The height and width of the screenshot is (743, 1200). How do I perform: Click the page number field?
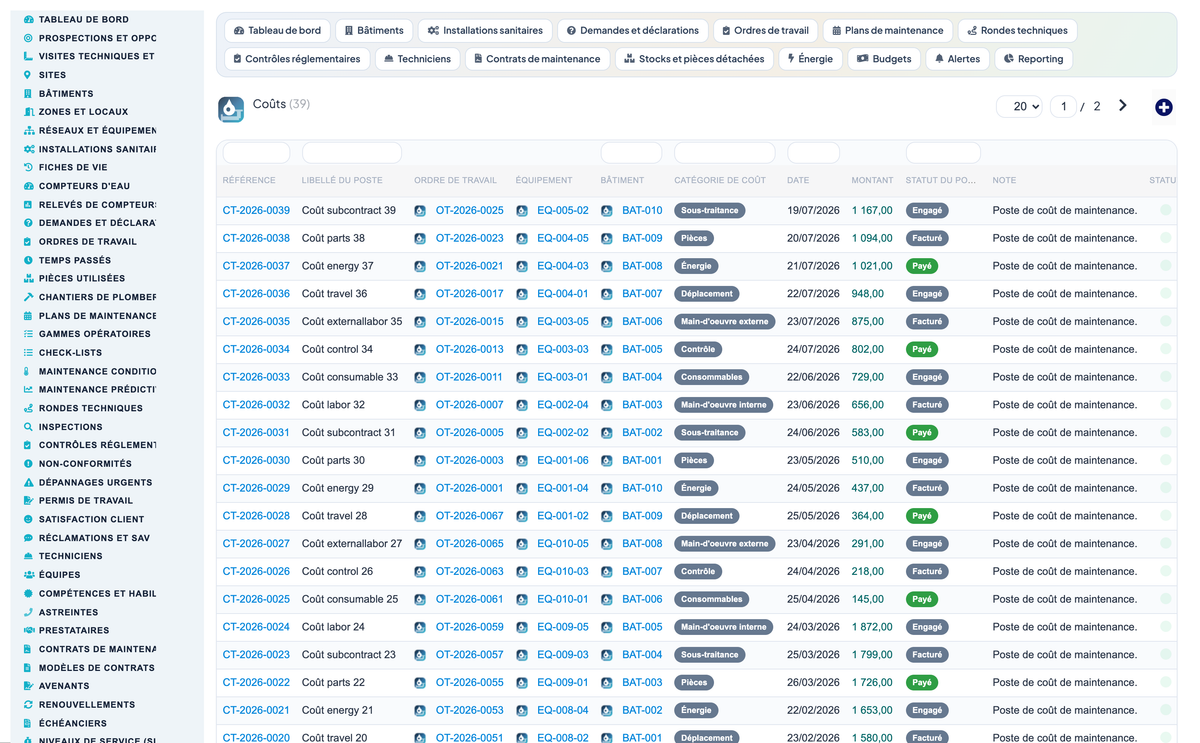1063,106
